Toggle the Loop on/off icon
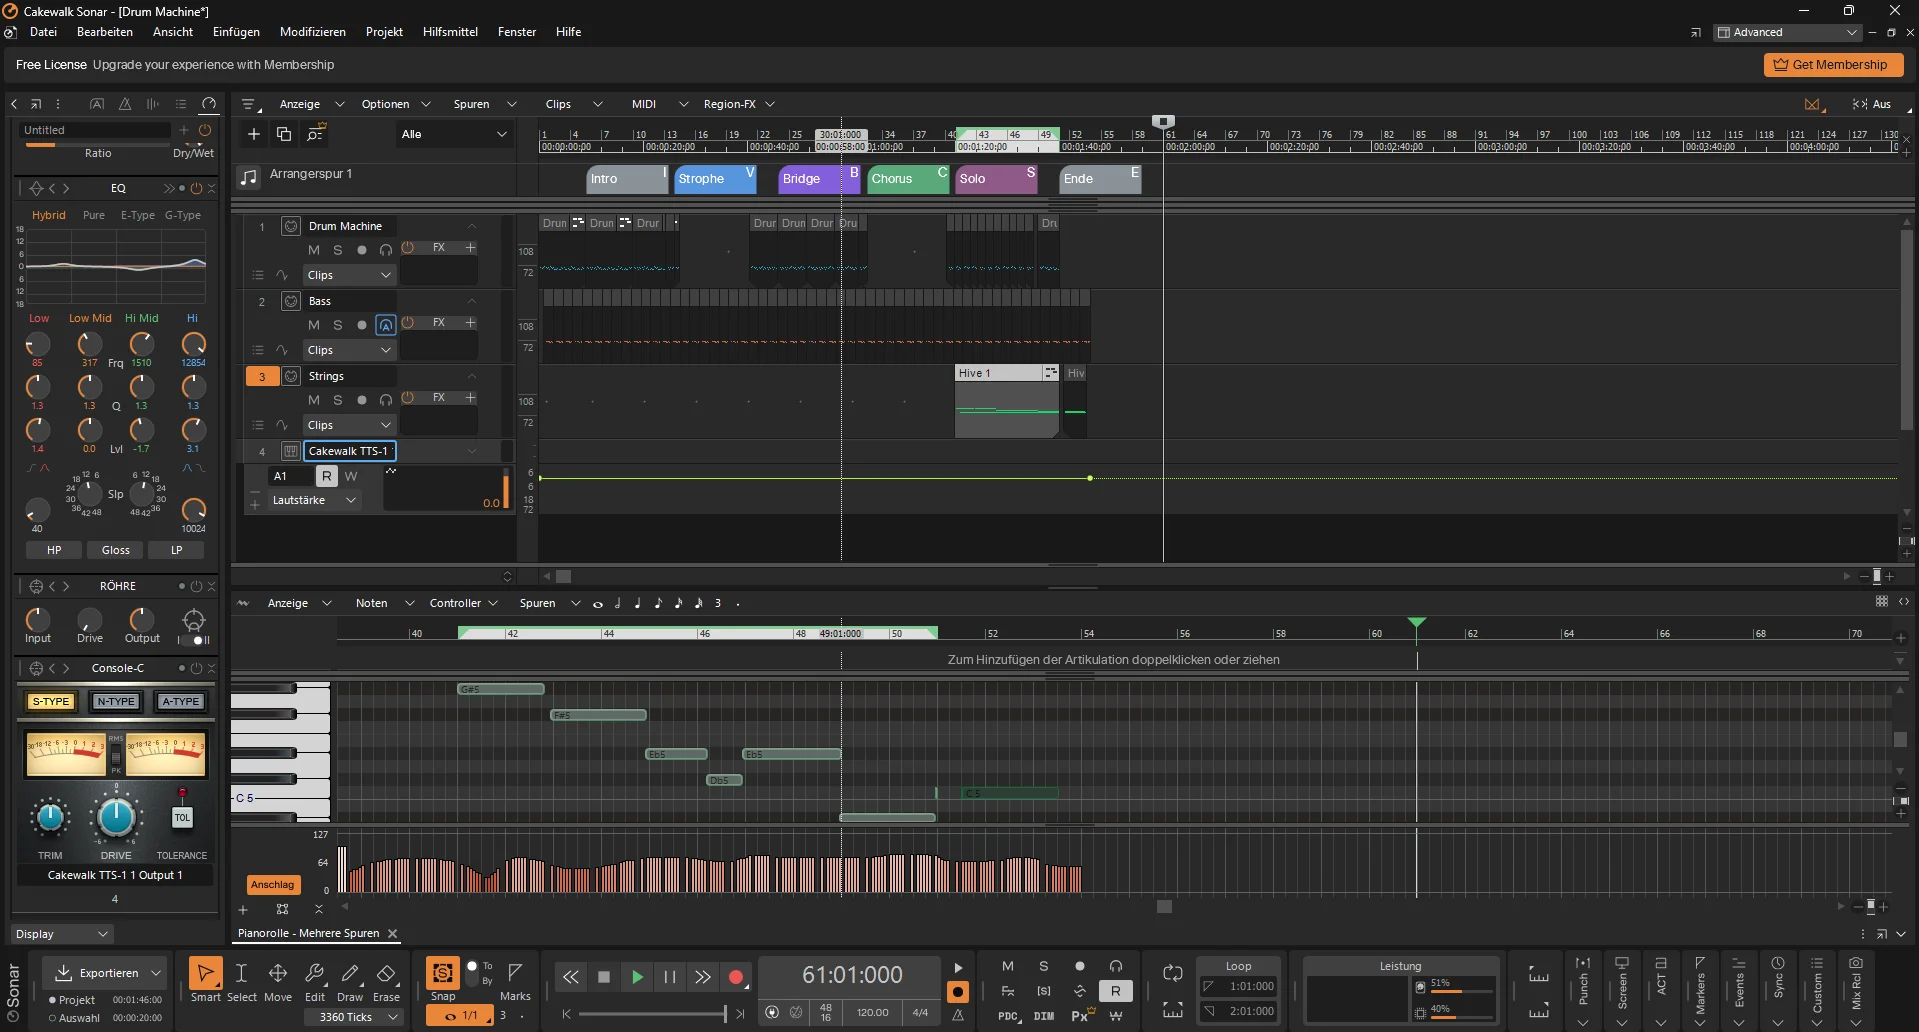Viewport: 1919px width, 1032px height. click(x=1173, y=972)
